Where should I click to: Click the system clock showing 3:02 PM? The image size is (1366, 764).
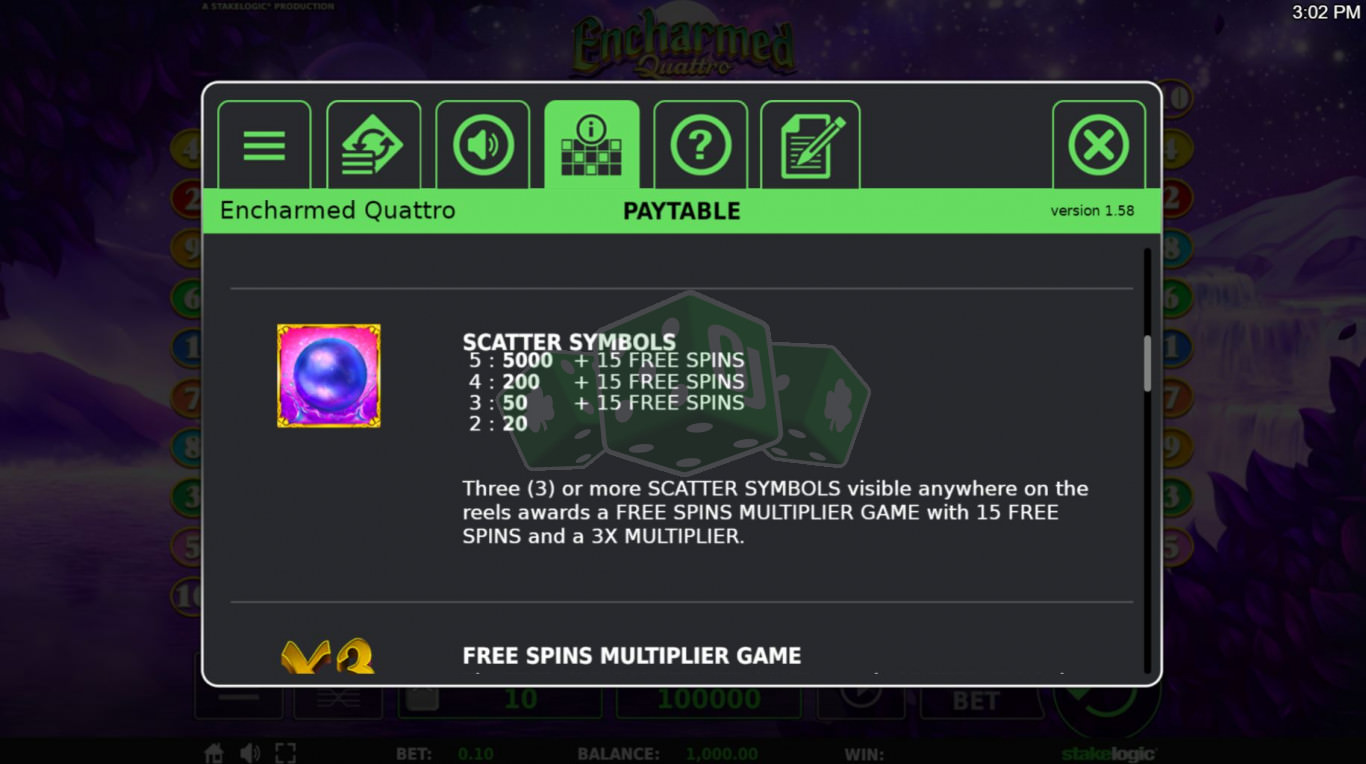click(x=1325, y=12)
